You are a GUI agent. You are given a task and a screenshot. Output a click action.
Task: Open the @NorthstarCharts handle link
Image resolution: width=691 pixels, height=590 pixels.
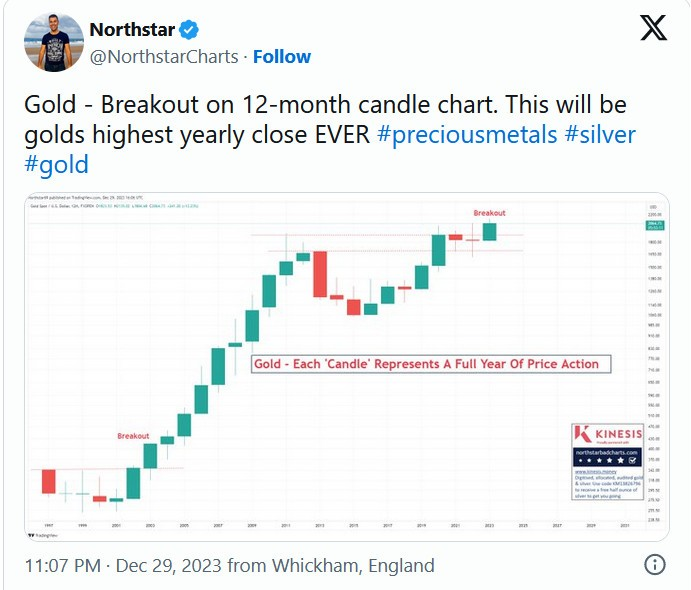[x=166, y=56]
